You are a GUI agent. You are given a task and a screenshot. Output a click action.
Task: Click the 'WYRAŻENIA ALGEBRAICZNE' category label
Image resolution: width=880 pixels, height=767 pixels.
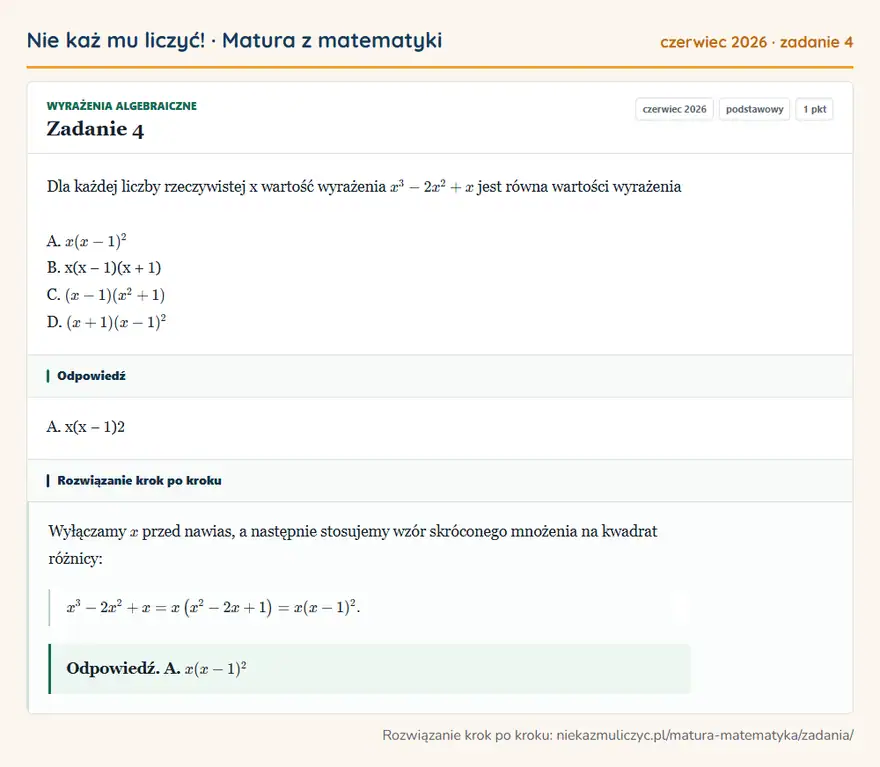click(x=121, y=106)
